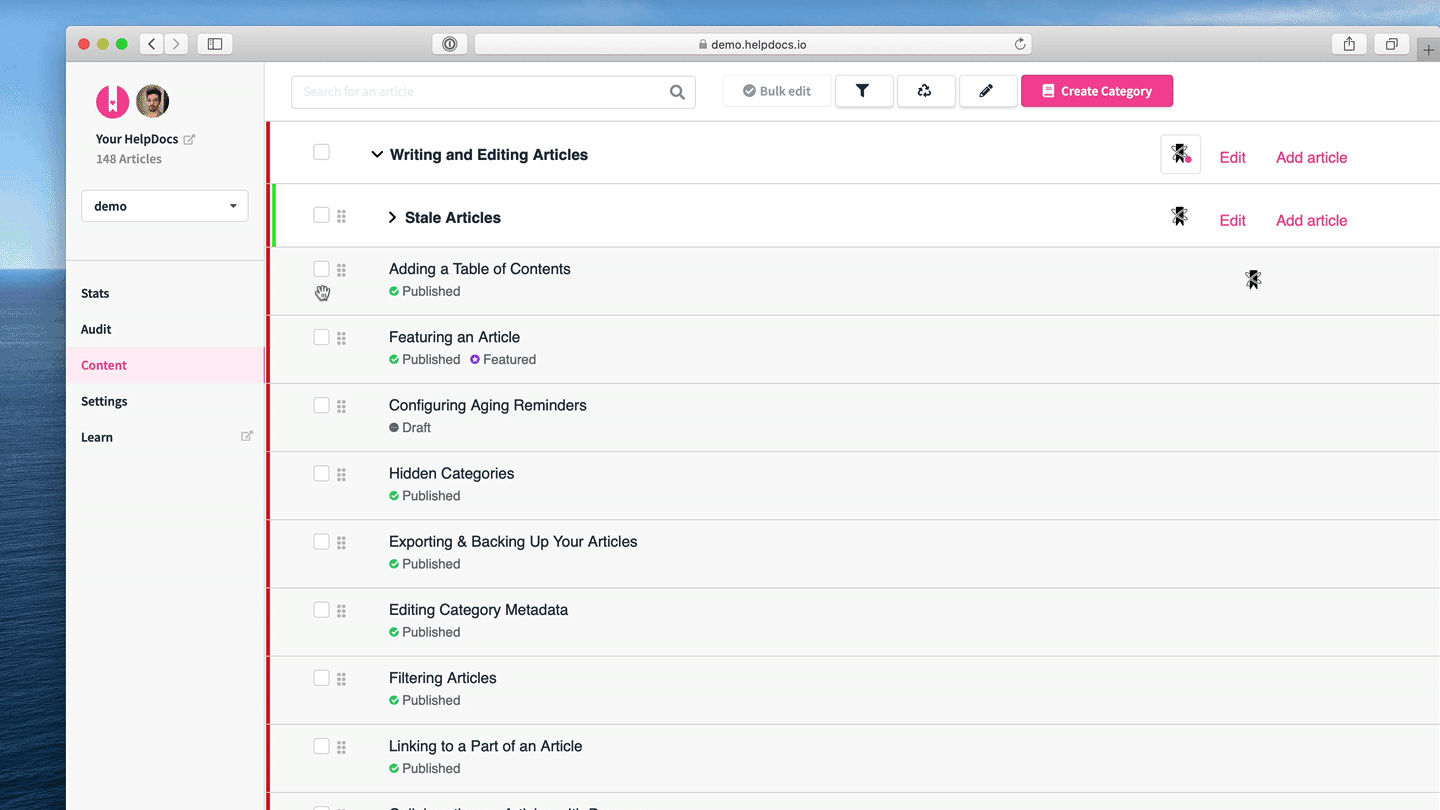Click Safari sidebar toggle icon
Image resolution: width=1440 pixels, height=810 pixels.
pos(214,44)
